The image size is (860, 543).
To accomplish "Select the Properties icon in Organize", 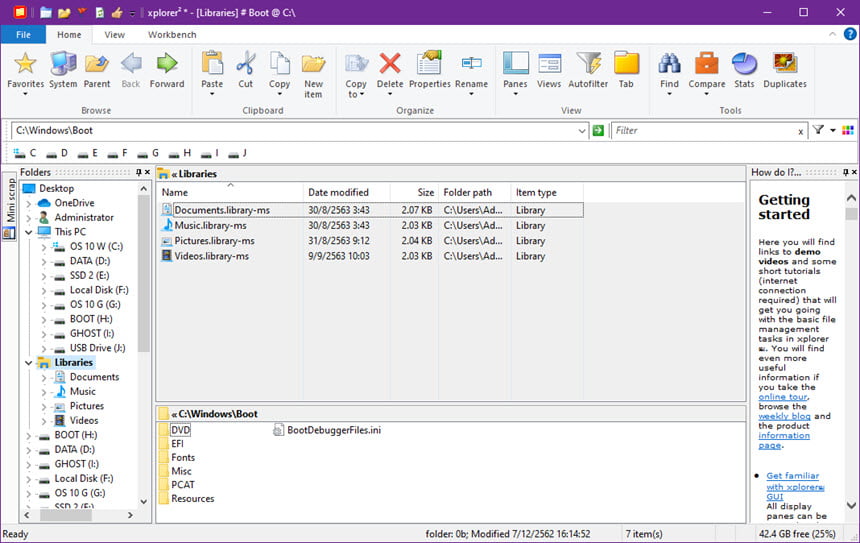I will pyautogui.click(x=429, y=64).
